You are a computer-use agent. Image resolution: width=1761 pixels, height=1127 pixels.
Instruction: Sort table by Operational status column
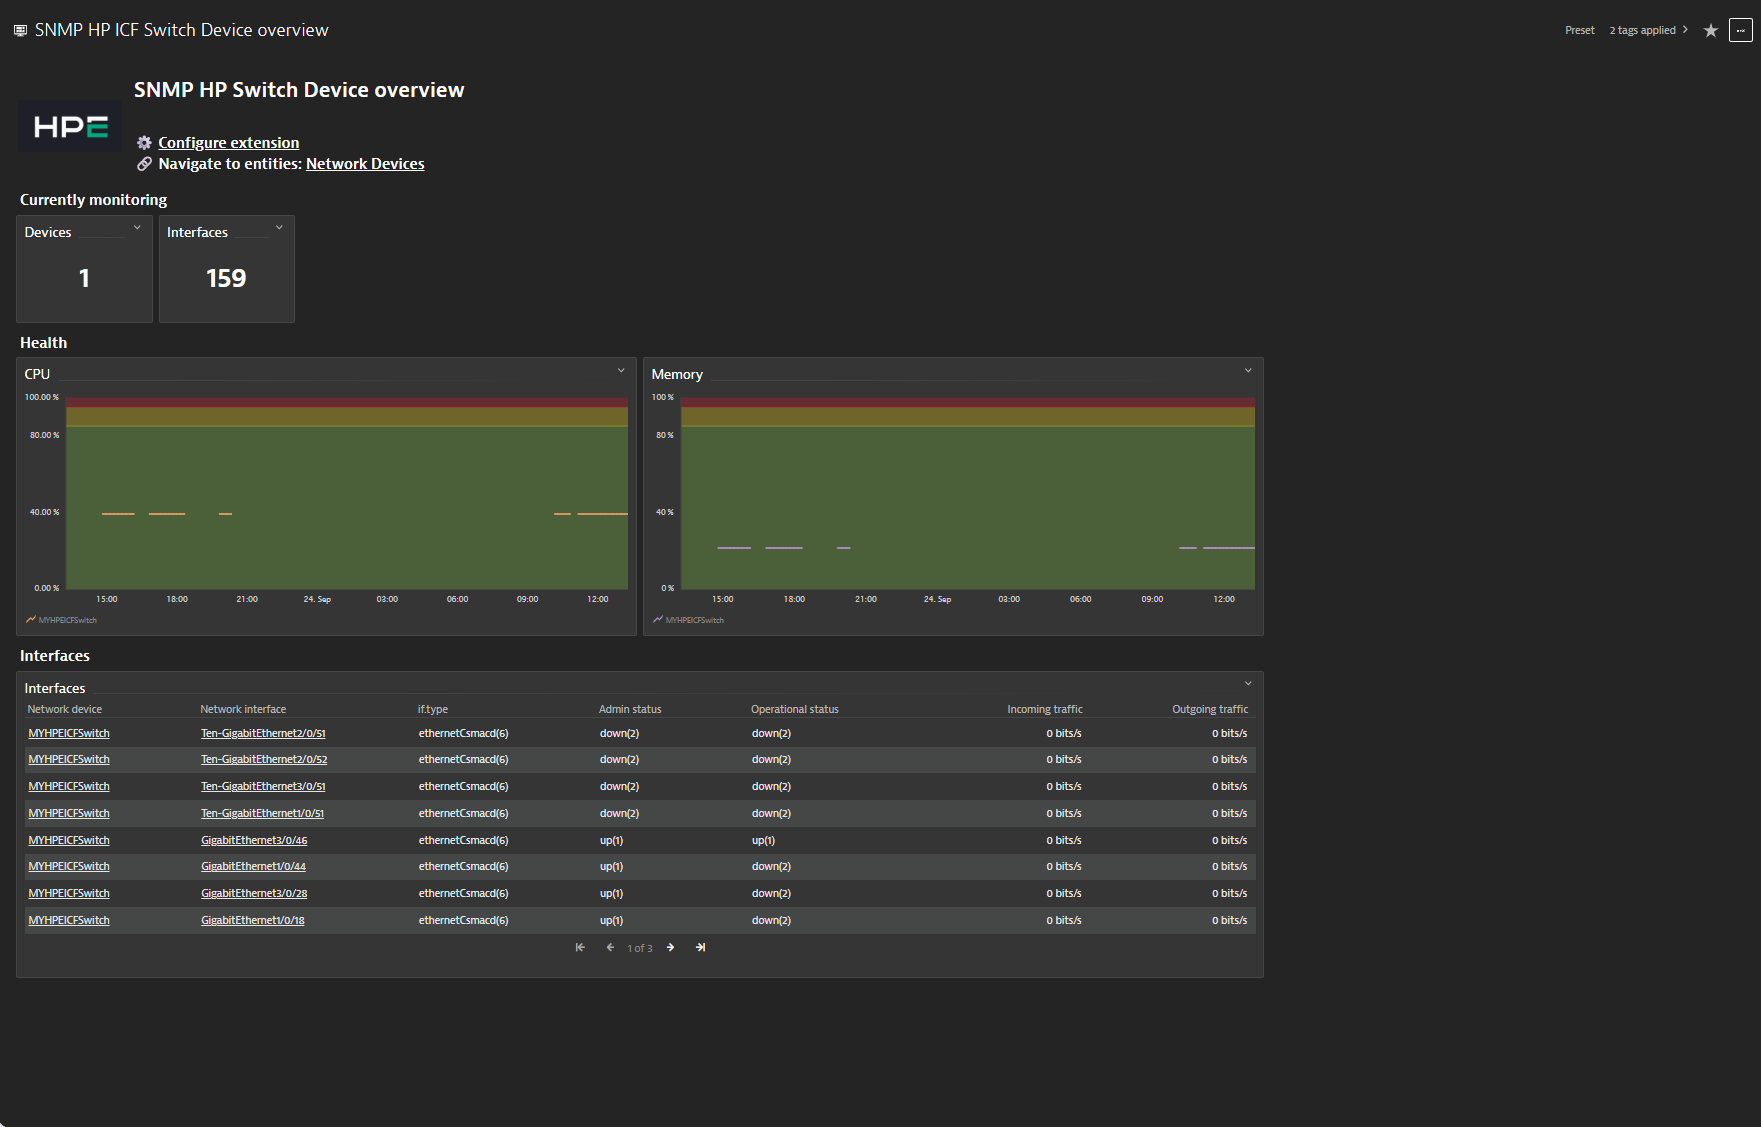click(x=794, y=710)
